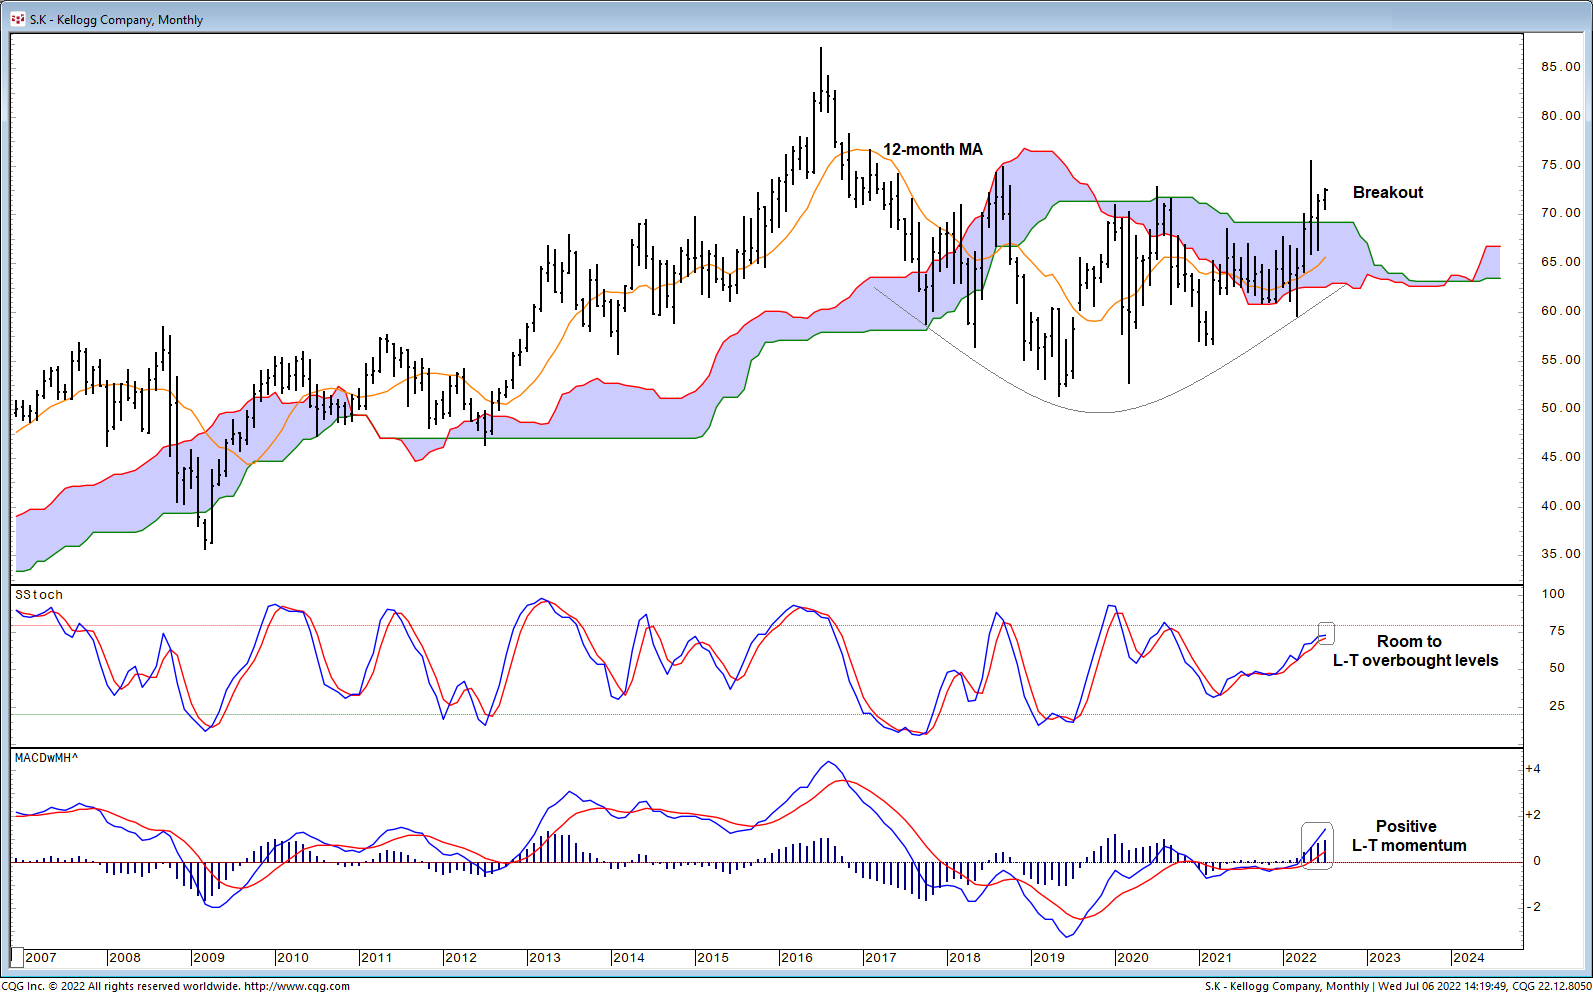Viewport: 1593px width, 994px height.
Task: Click the 2007 year label on time axis
Action: (x=41, y=958)
